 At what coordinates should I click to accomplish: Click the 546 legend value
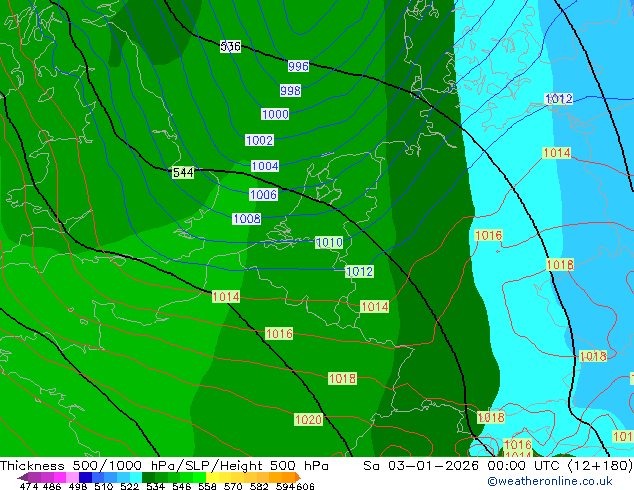[182, 486]
